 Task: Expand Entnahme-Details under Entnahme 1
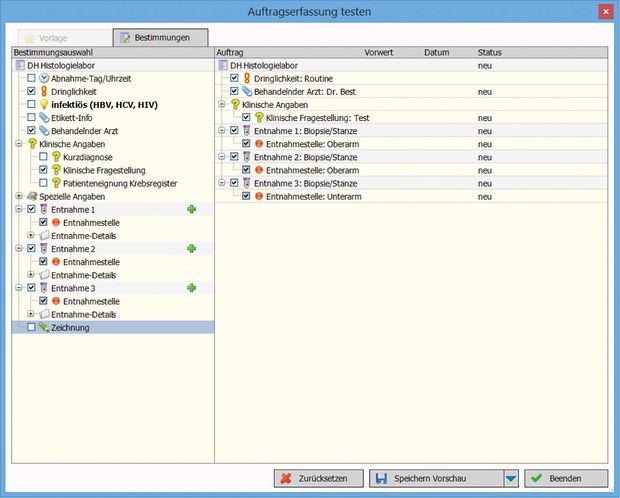point(31,235)
